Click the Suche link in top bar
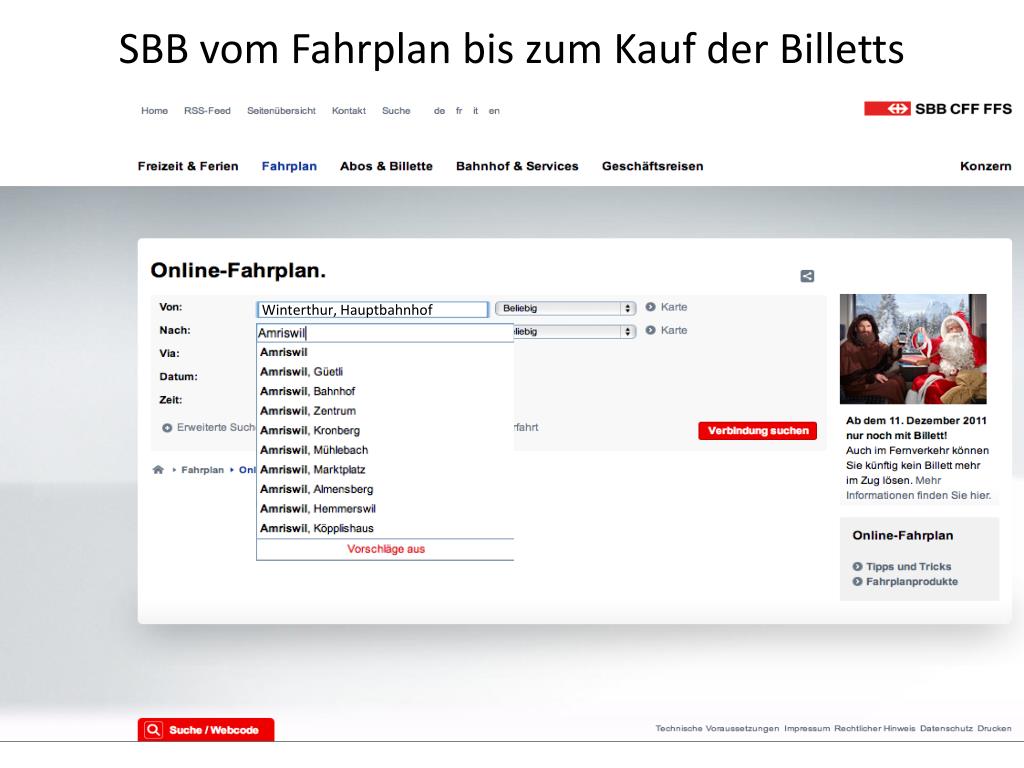1024x768 pixels. tap(396, 111)
